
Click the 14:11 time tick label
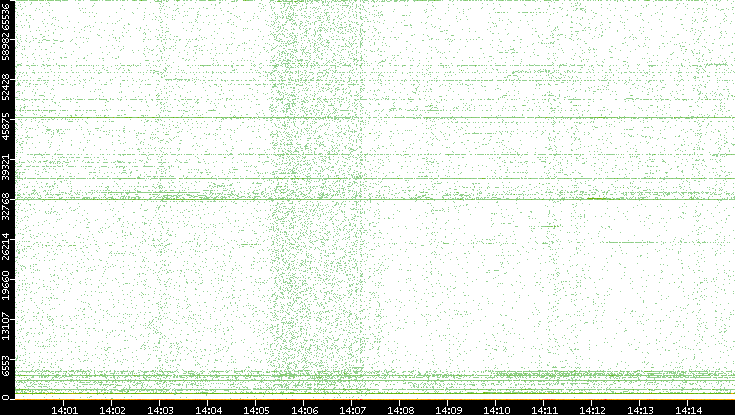coord(544,408)
